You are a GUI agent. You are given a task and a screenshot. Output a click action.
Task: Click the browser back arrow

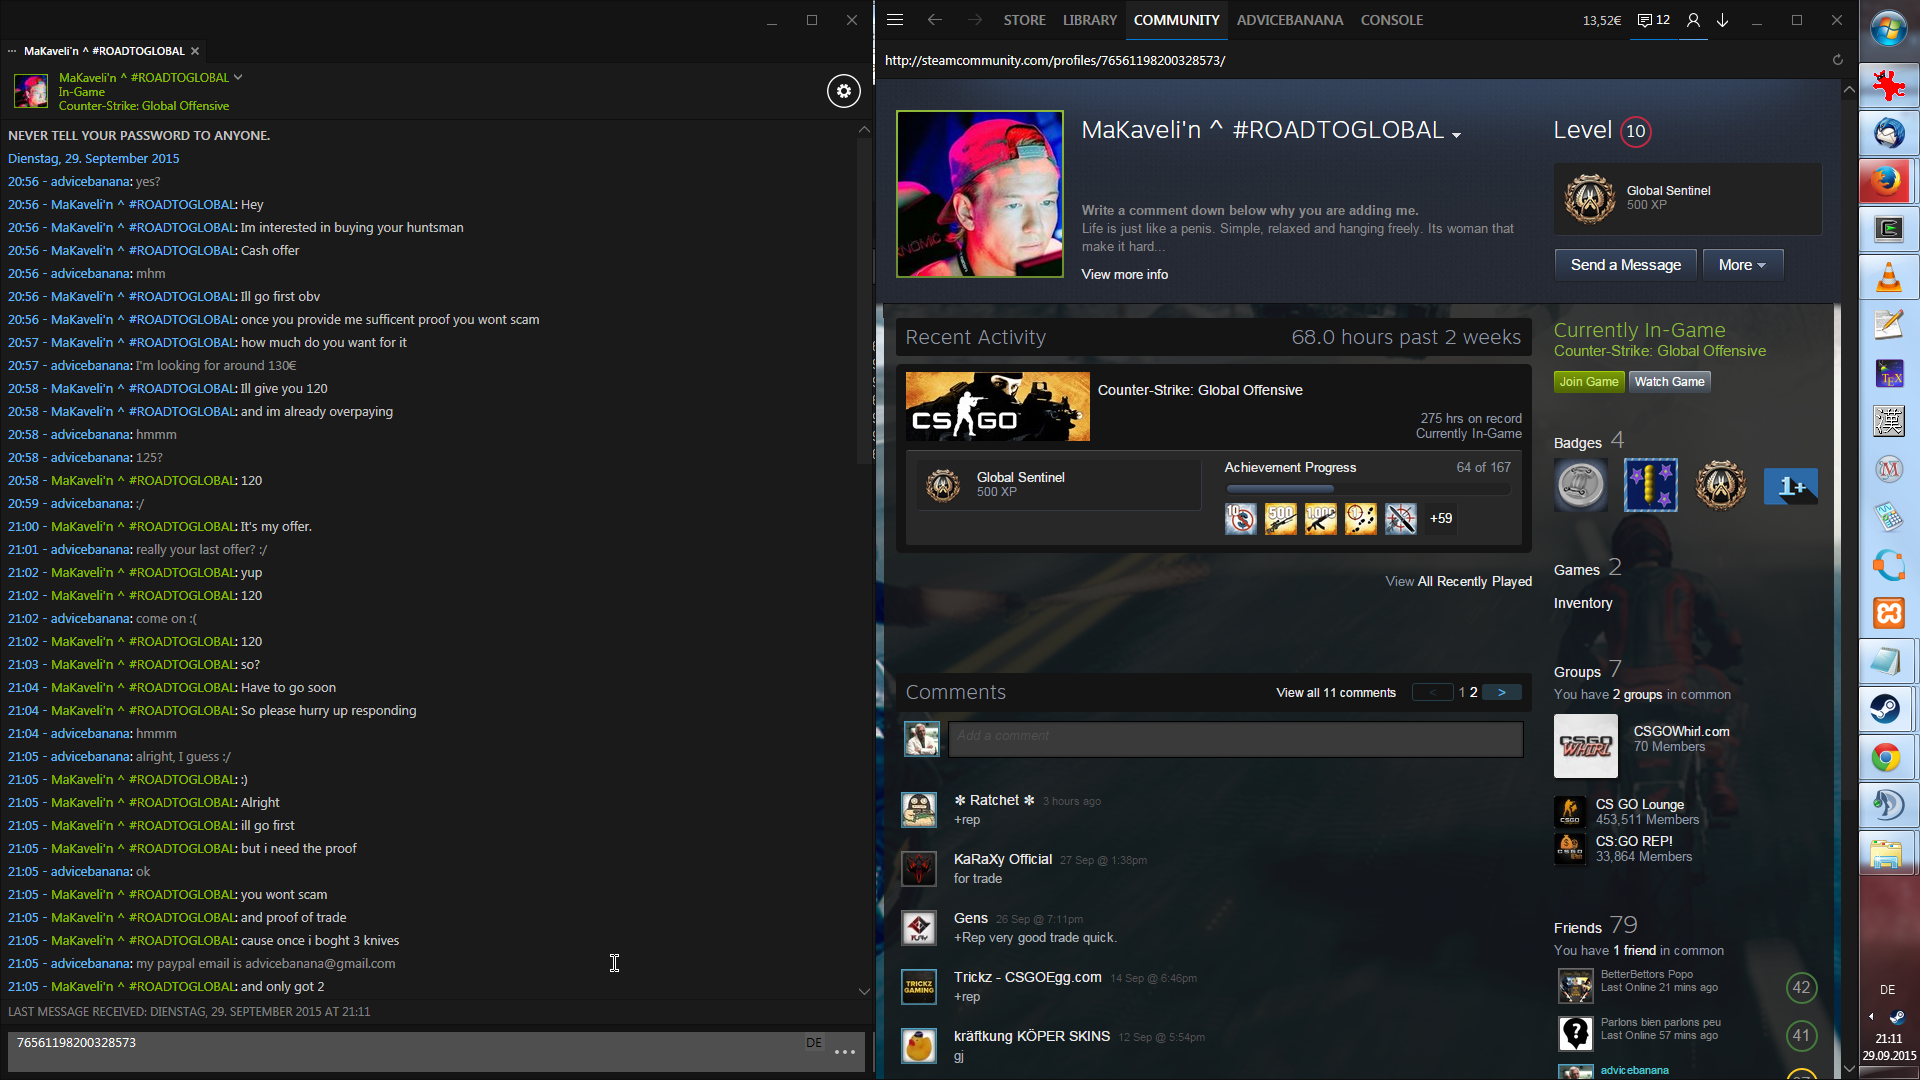[934, 20]
